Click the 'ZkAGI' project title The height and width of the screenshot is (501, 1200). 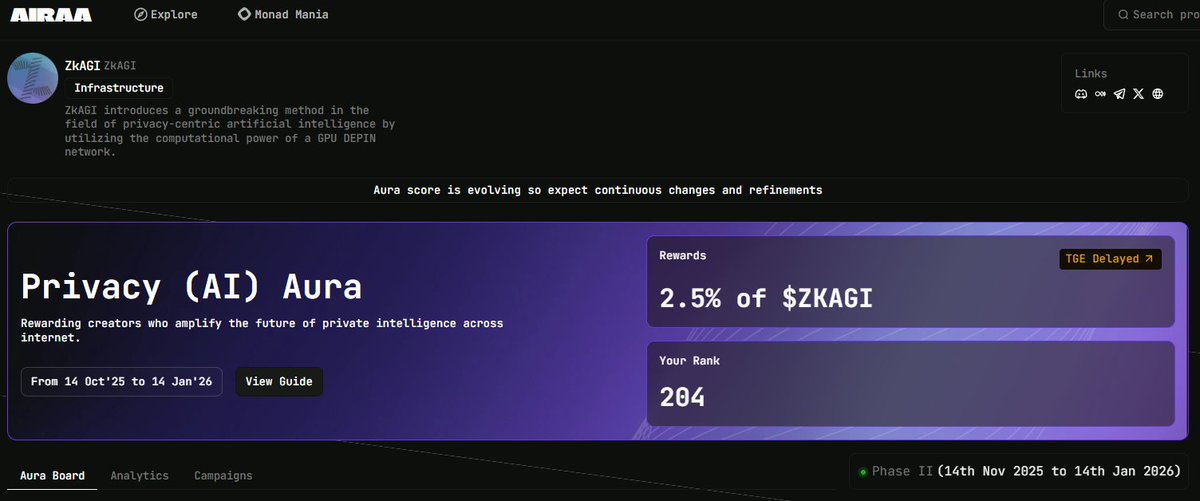82,65
